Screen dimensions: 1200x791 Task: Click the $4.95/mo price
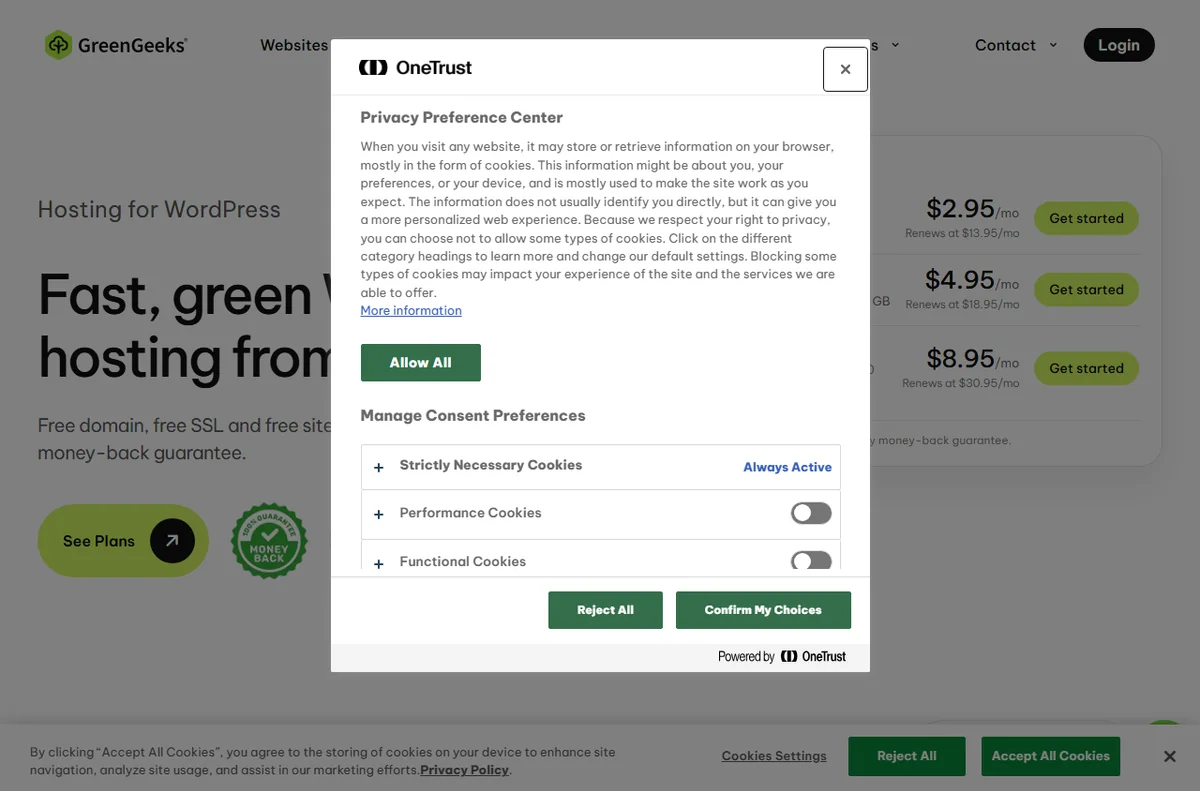tap(972, 280)
